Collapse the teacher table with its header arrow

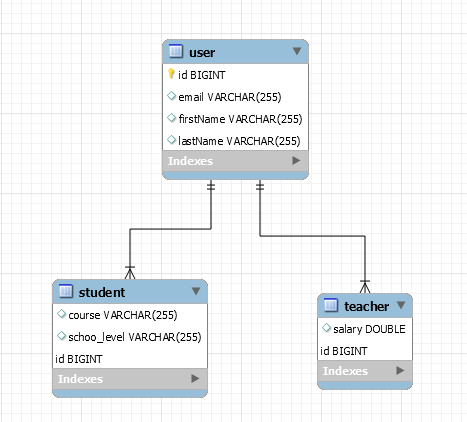point(401,305)
